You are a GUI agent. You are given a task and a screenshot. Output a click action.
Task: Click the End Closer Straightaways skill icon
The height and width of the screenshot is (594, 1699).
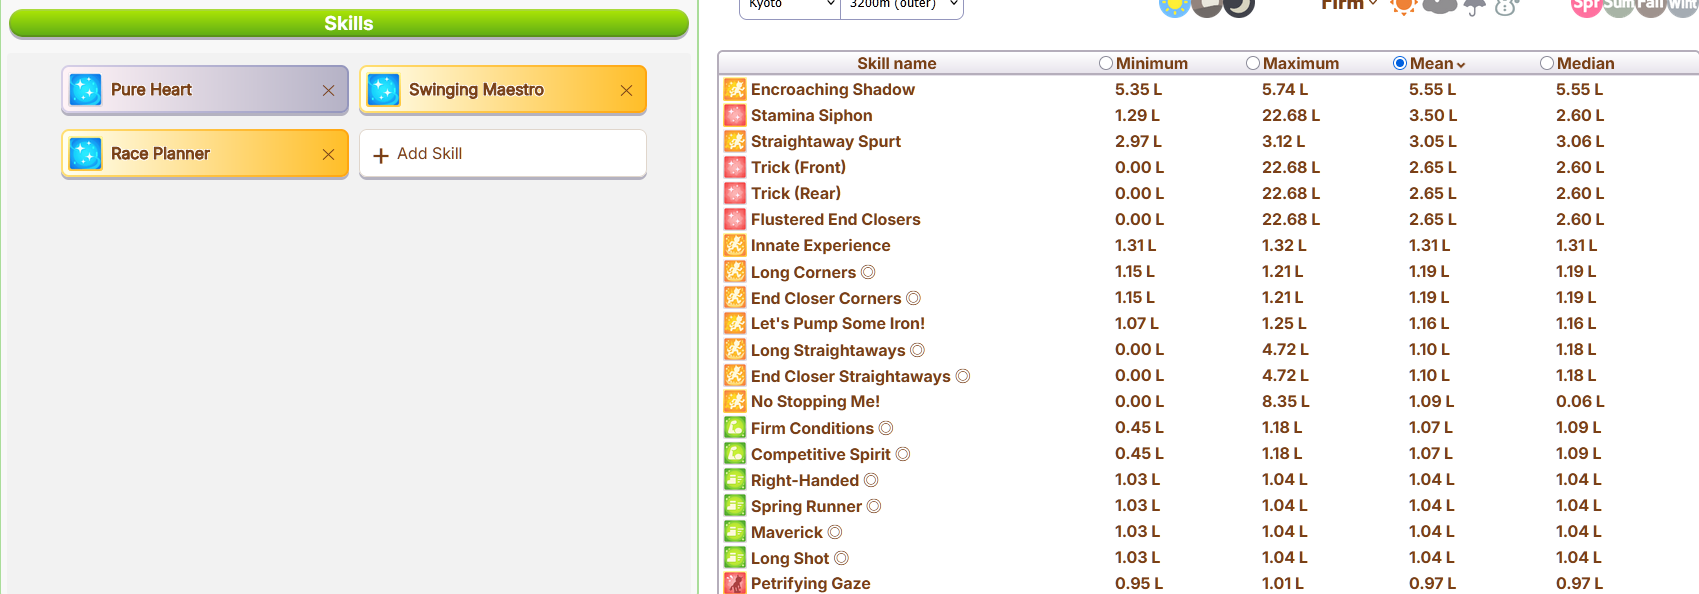[735, 375]
